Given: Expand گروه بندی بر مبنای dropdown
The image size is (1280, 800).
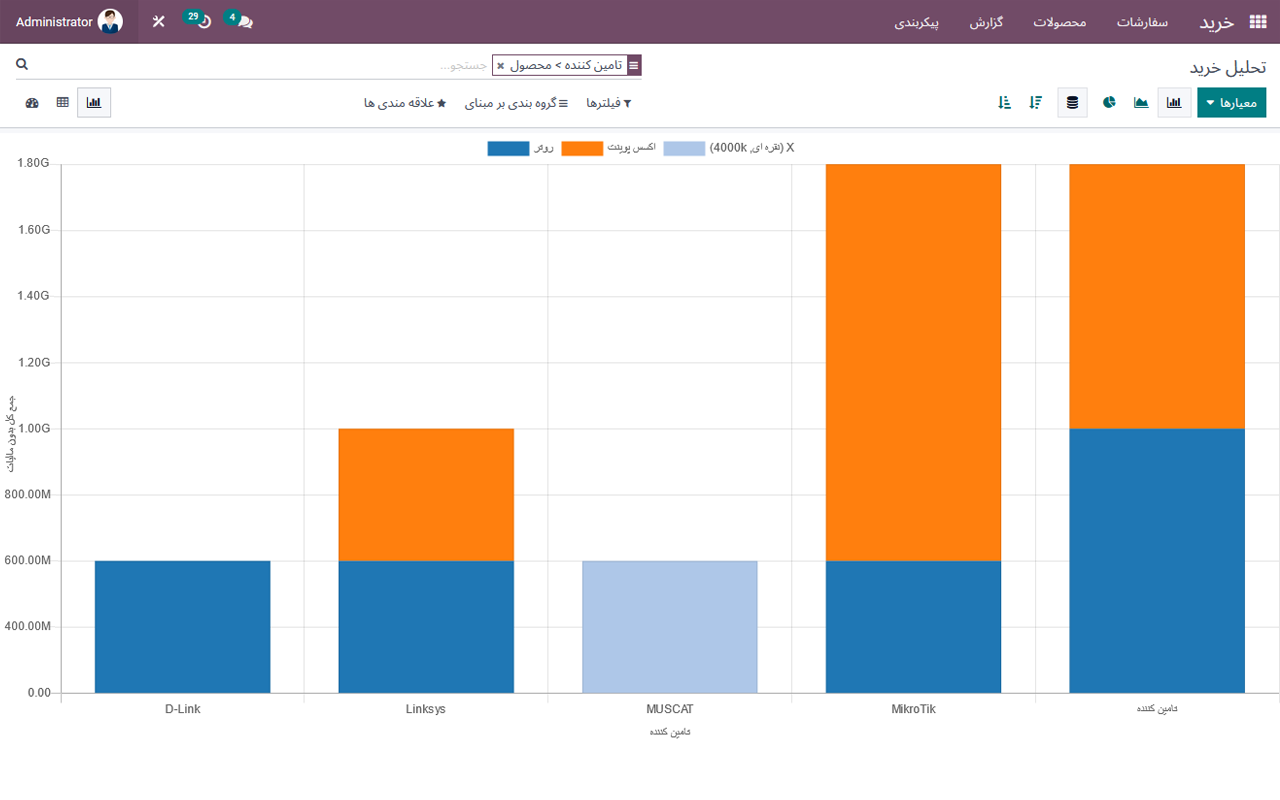Looking at the screenshot, I should click(516, 103).
